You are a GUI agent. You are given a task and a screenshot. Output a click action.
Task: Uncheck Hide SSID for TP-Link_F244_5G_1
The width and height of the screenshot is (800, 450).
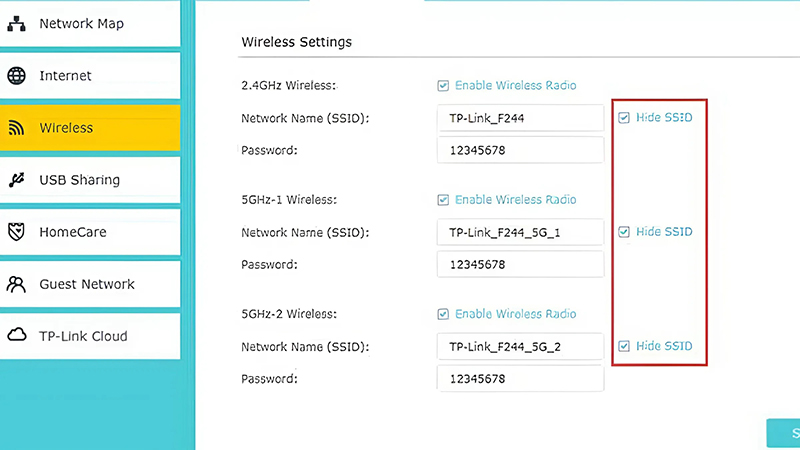pyautogui.click(x=624, y=232)
